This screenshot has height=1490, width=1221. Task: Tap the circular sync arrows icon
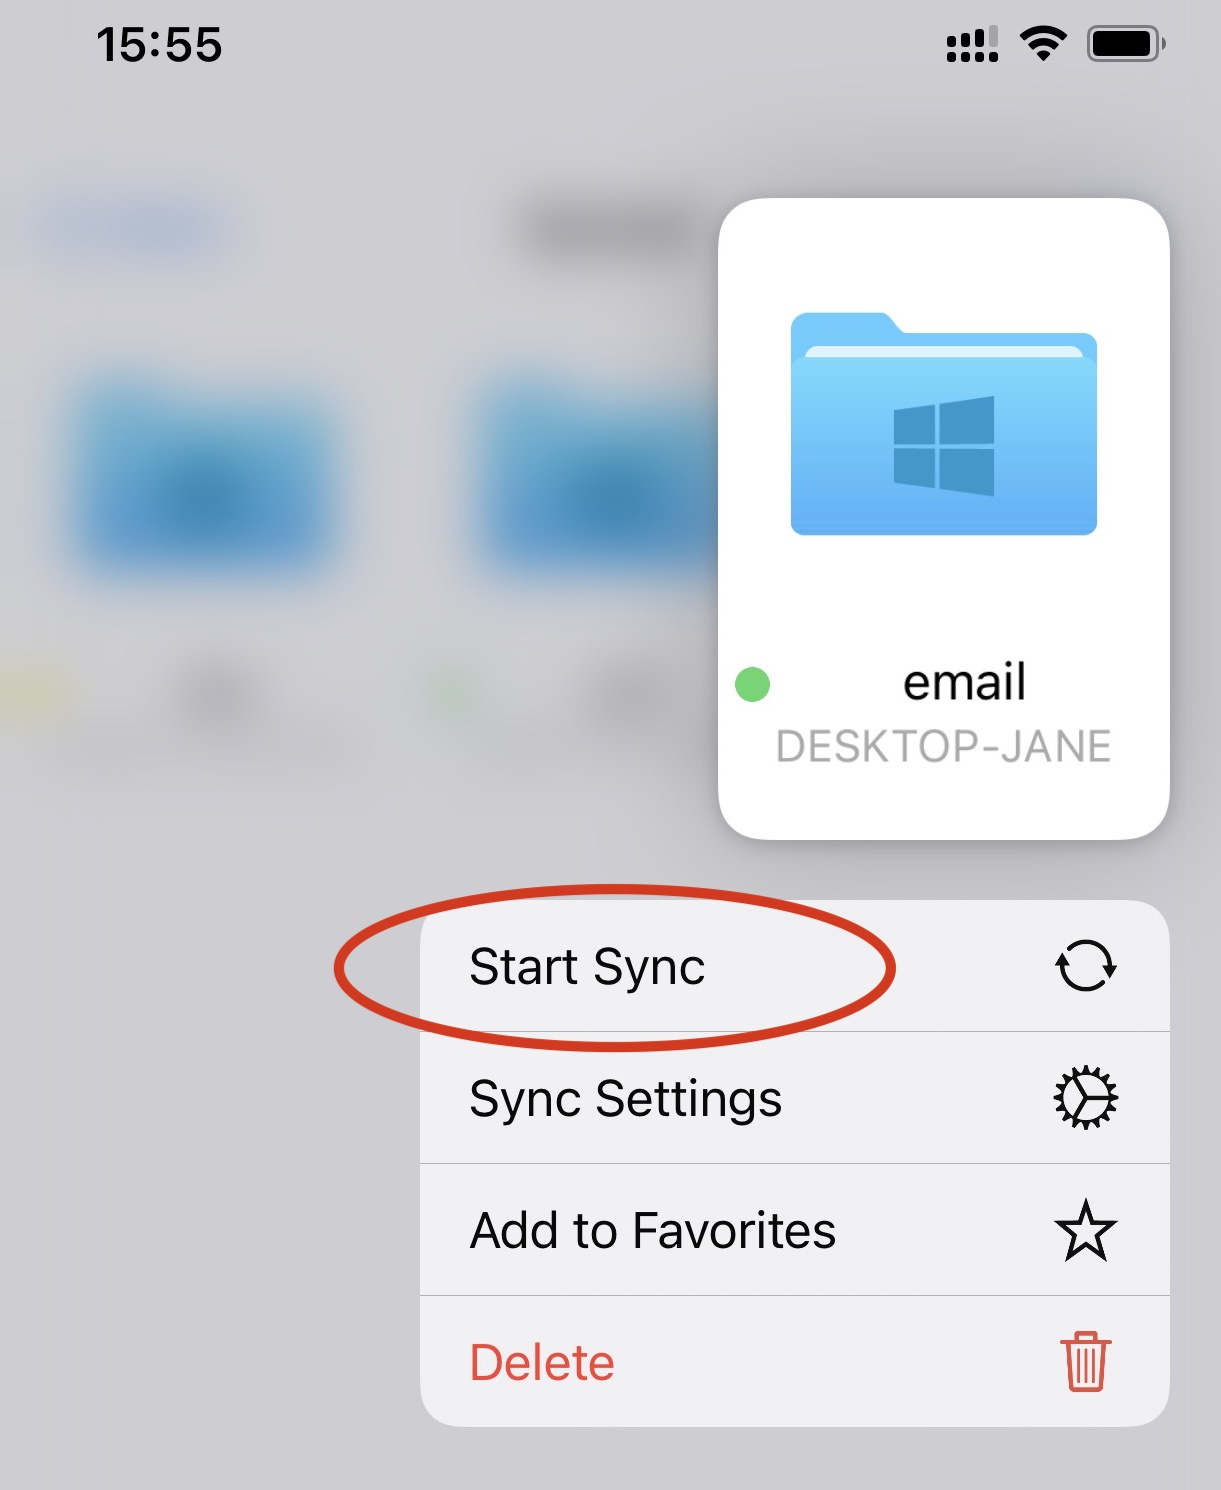tap(1085, 966)
